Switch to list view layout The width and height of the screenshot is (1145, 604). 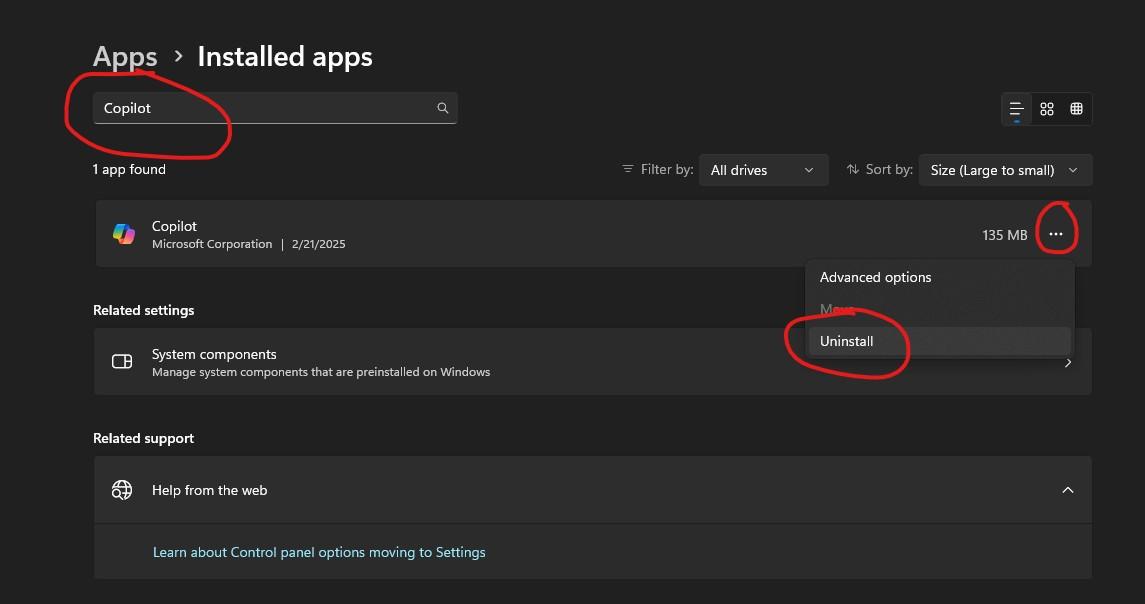1016,109
